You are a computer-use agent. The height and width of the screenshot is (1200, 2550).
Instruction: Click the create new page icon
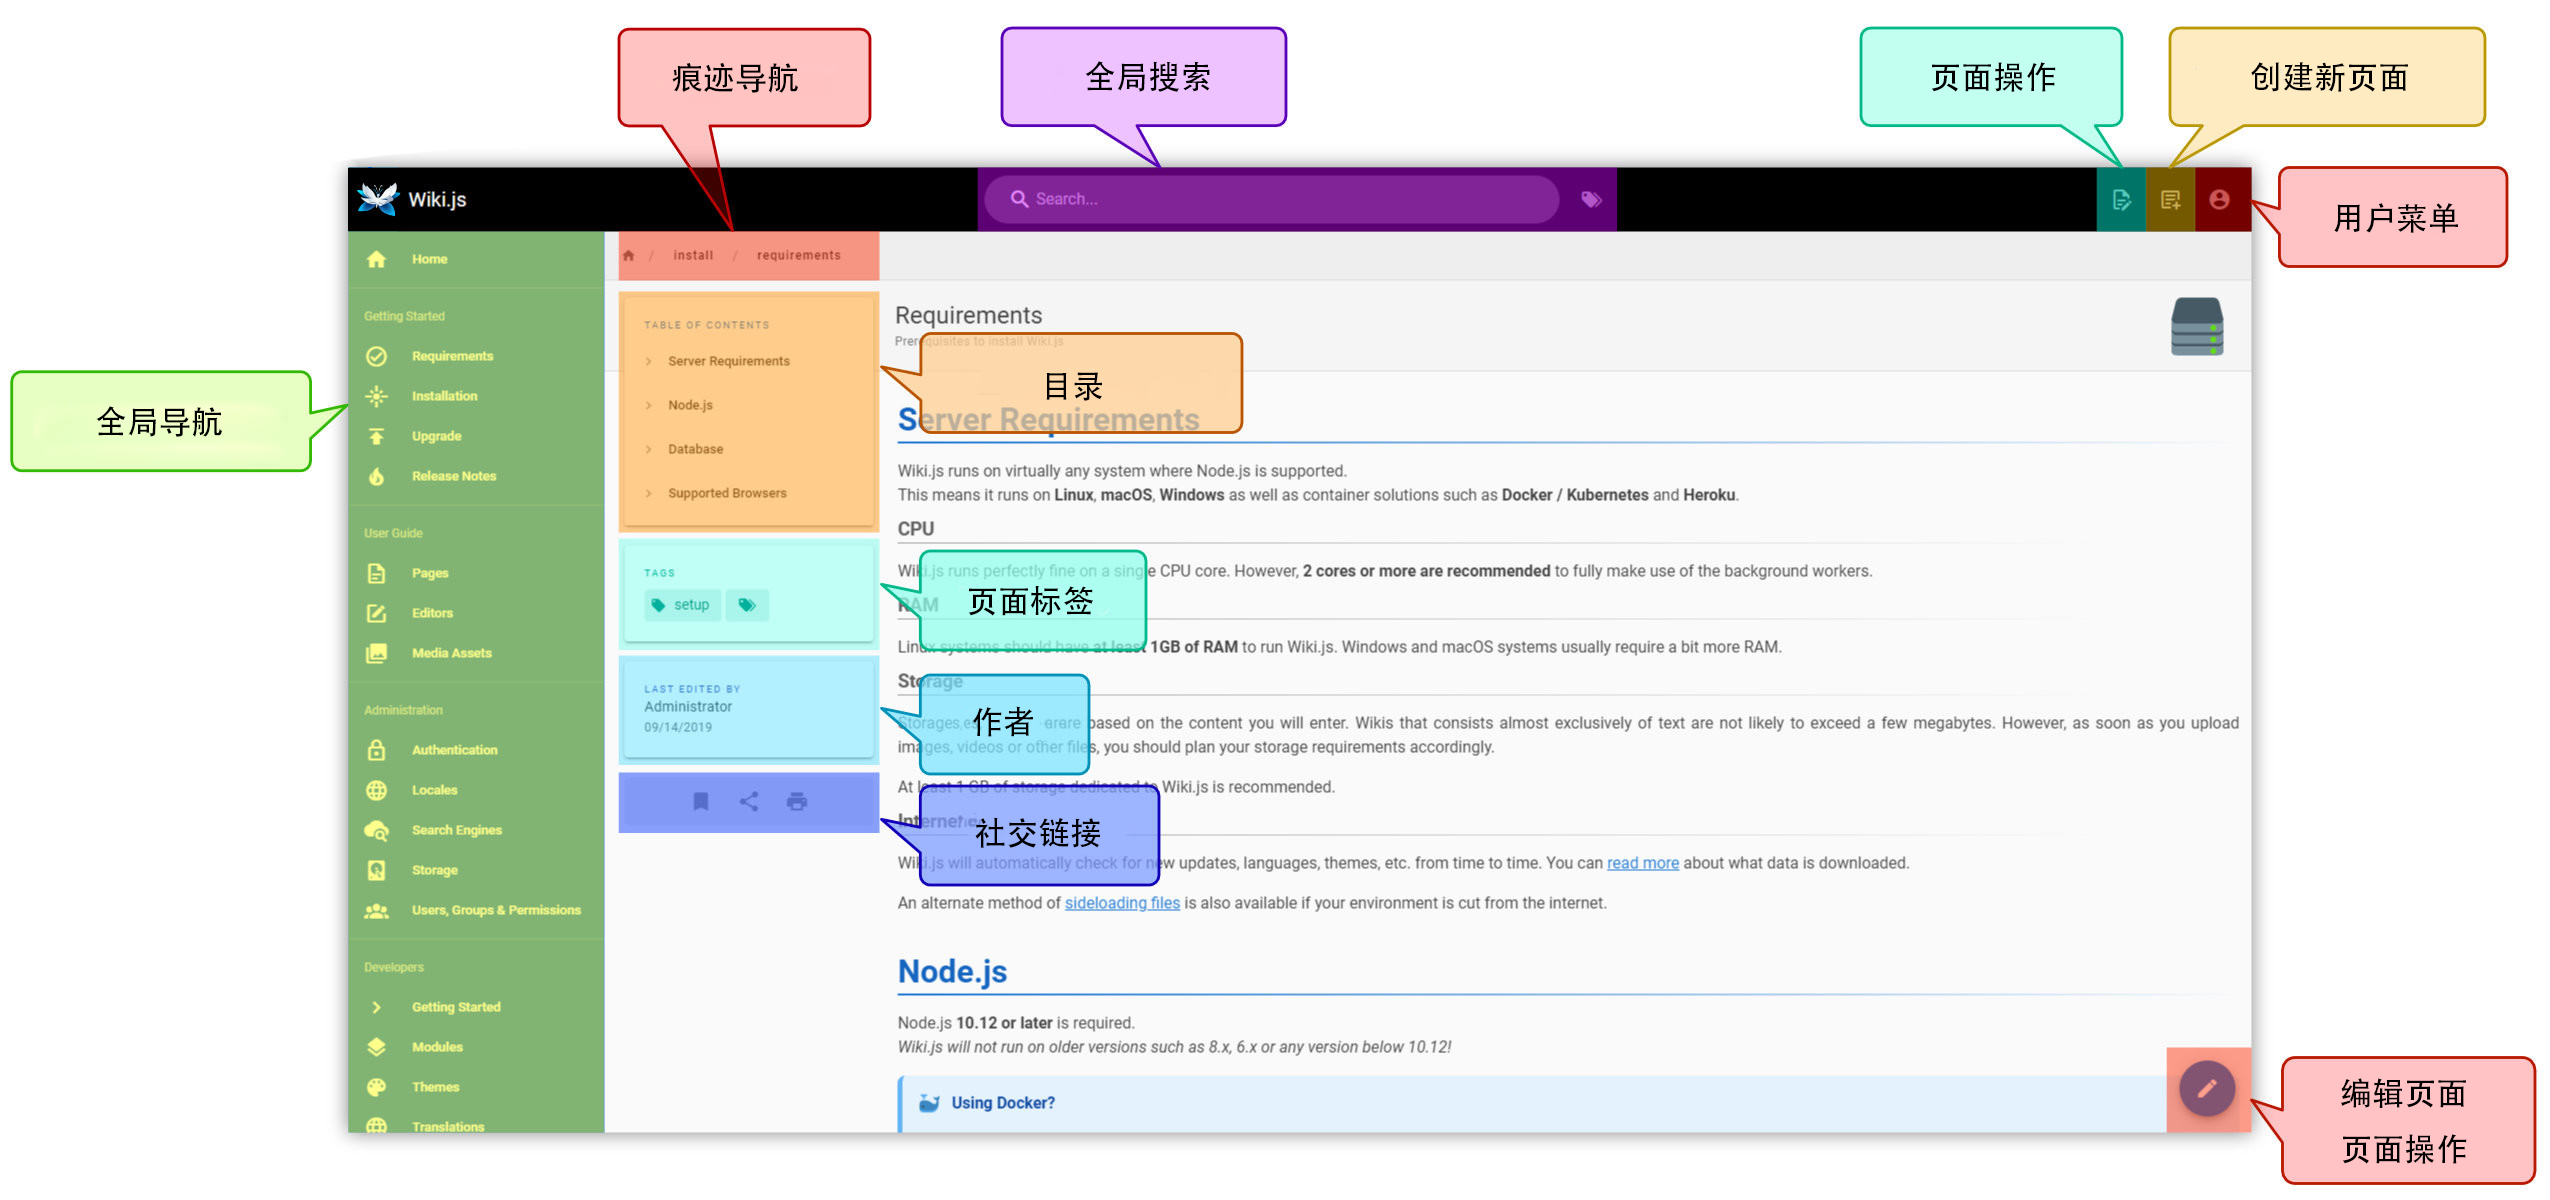coord(2170,200)
